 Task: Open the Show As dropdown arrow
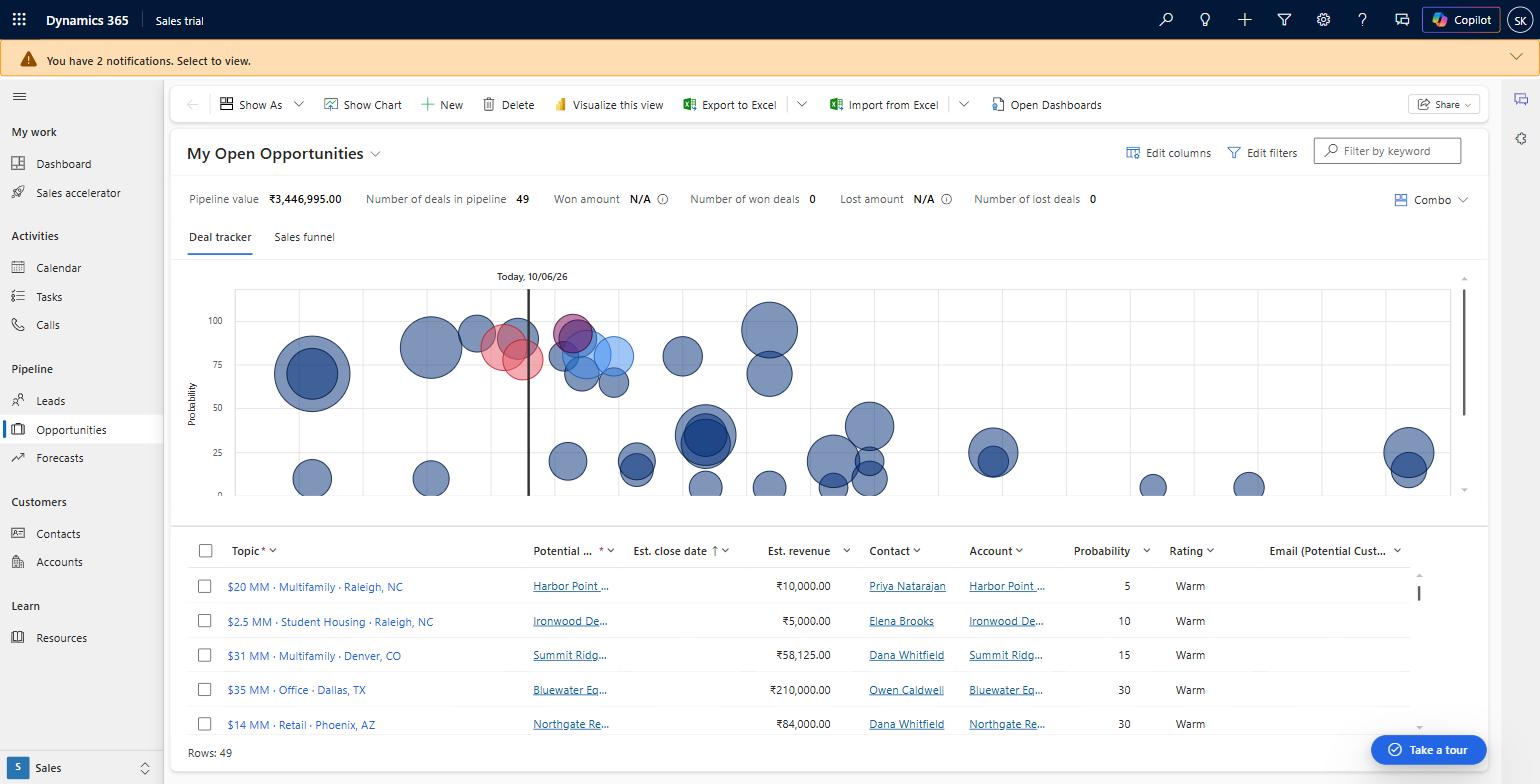(299, 105)
